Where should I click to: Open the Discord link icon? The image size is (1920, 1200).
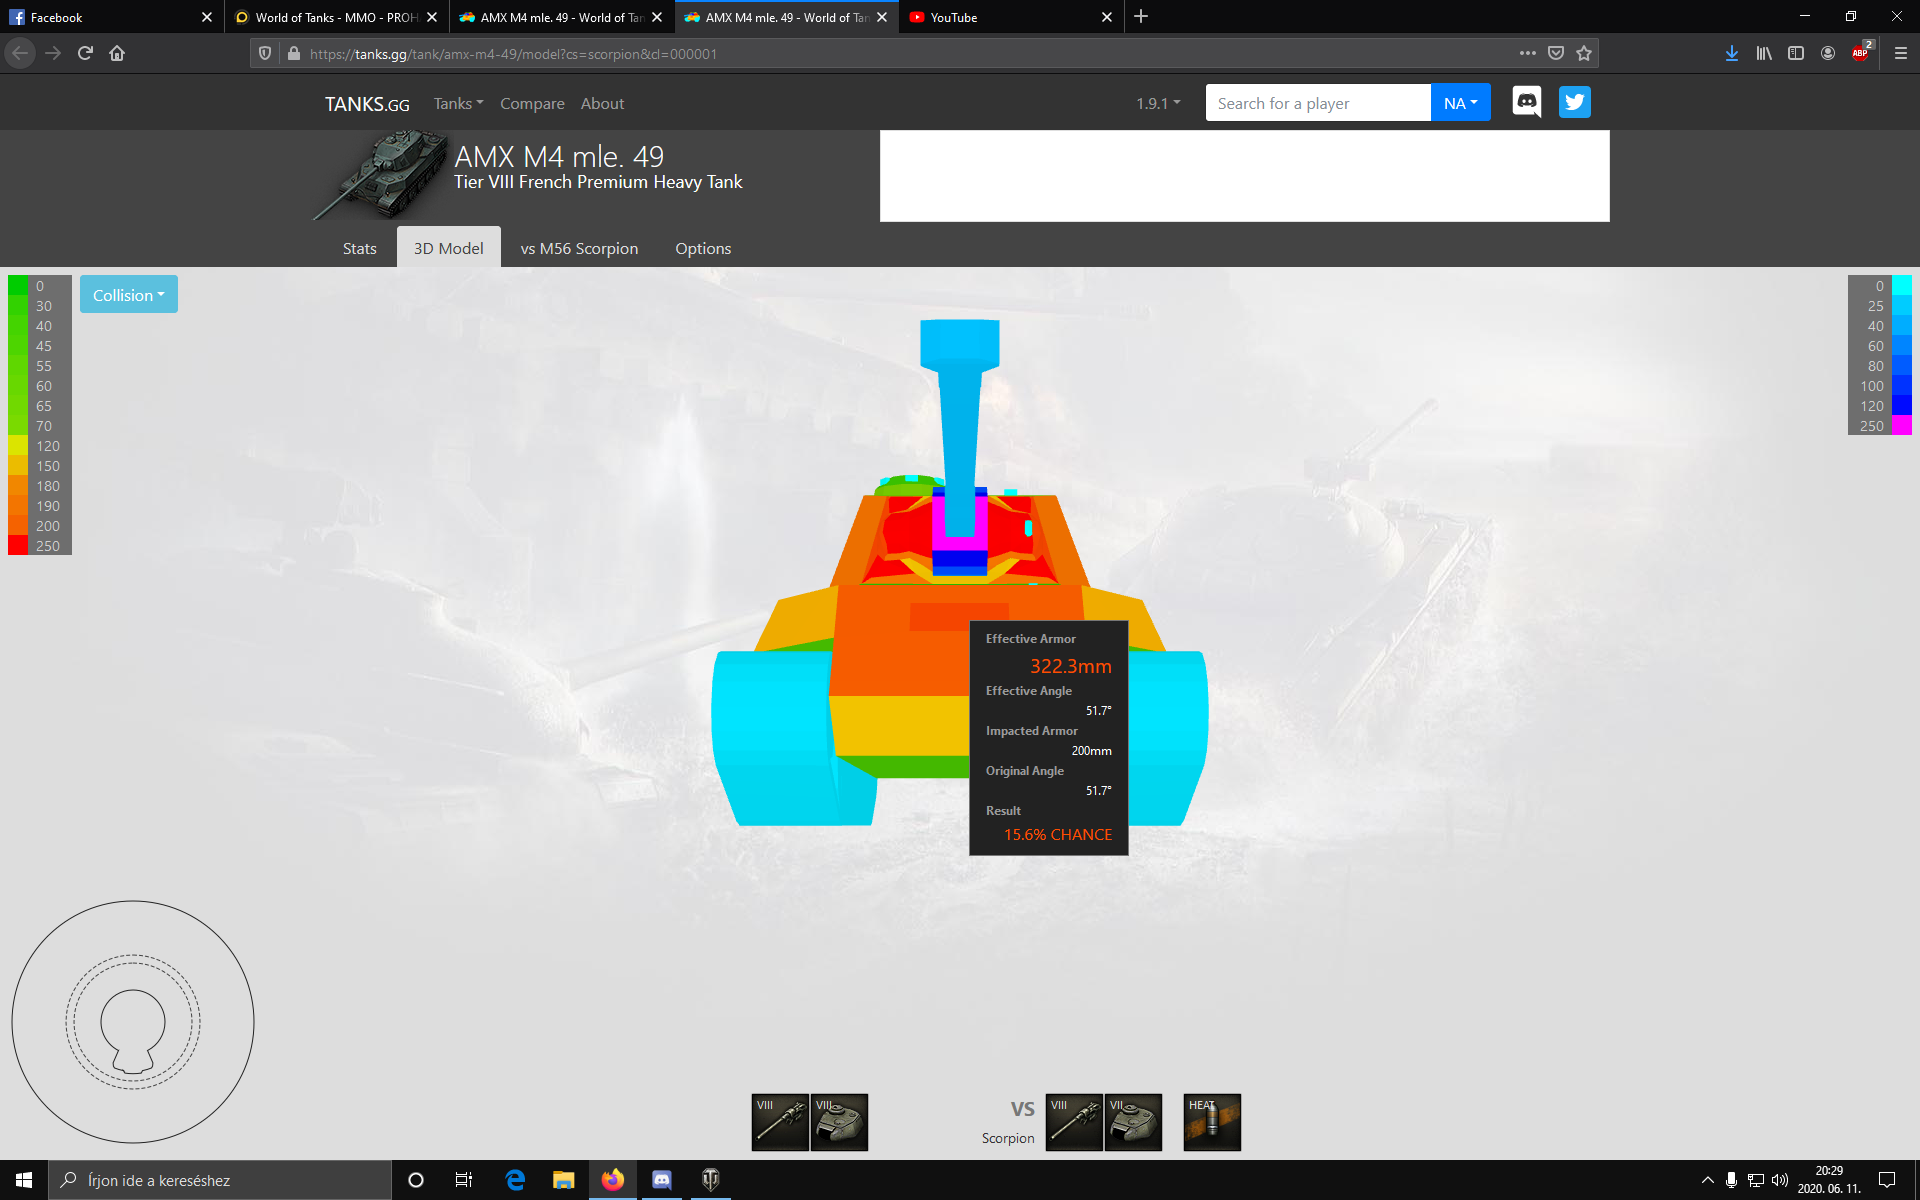pos(1527,102)
